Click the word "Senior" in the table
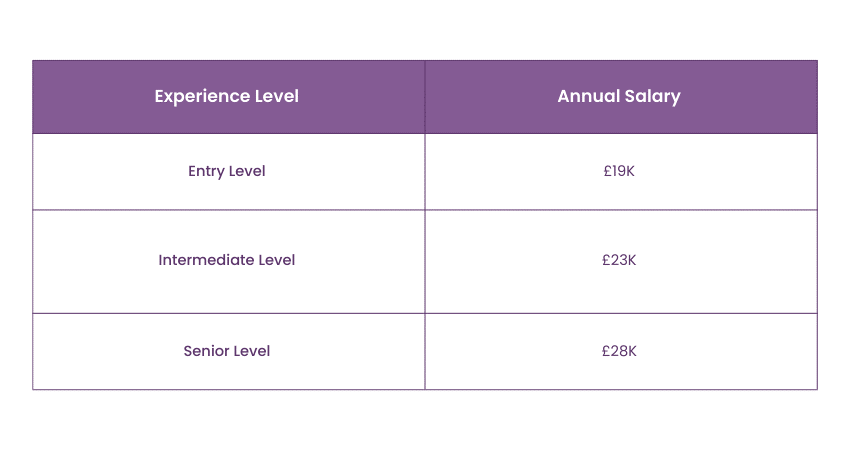 click(206, 351)
